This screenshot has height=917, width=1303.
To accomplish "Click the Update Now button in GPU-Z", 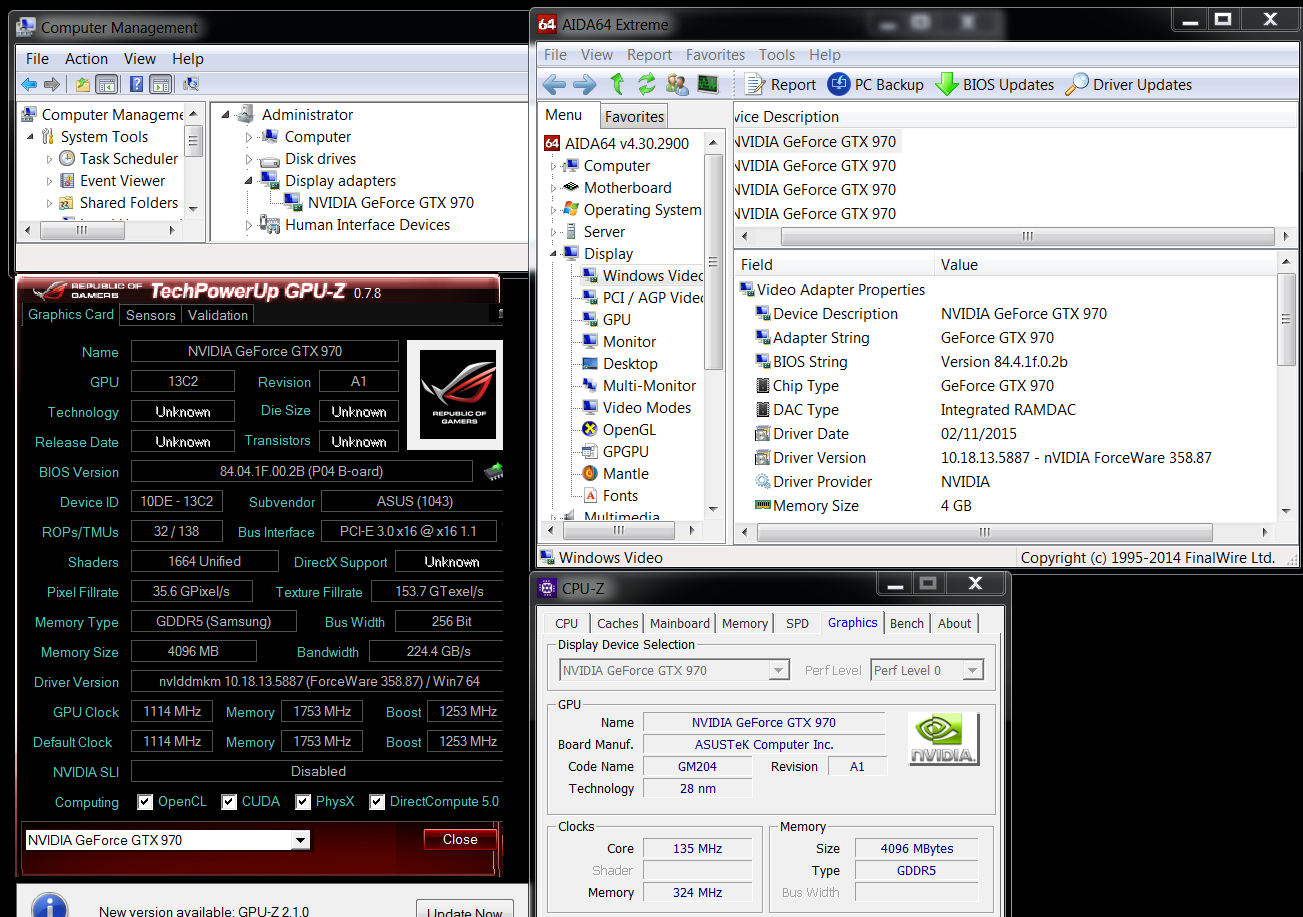I will coord(465,911).
